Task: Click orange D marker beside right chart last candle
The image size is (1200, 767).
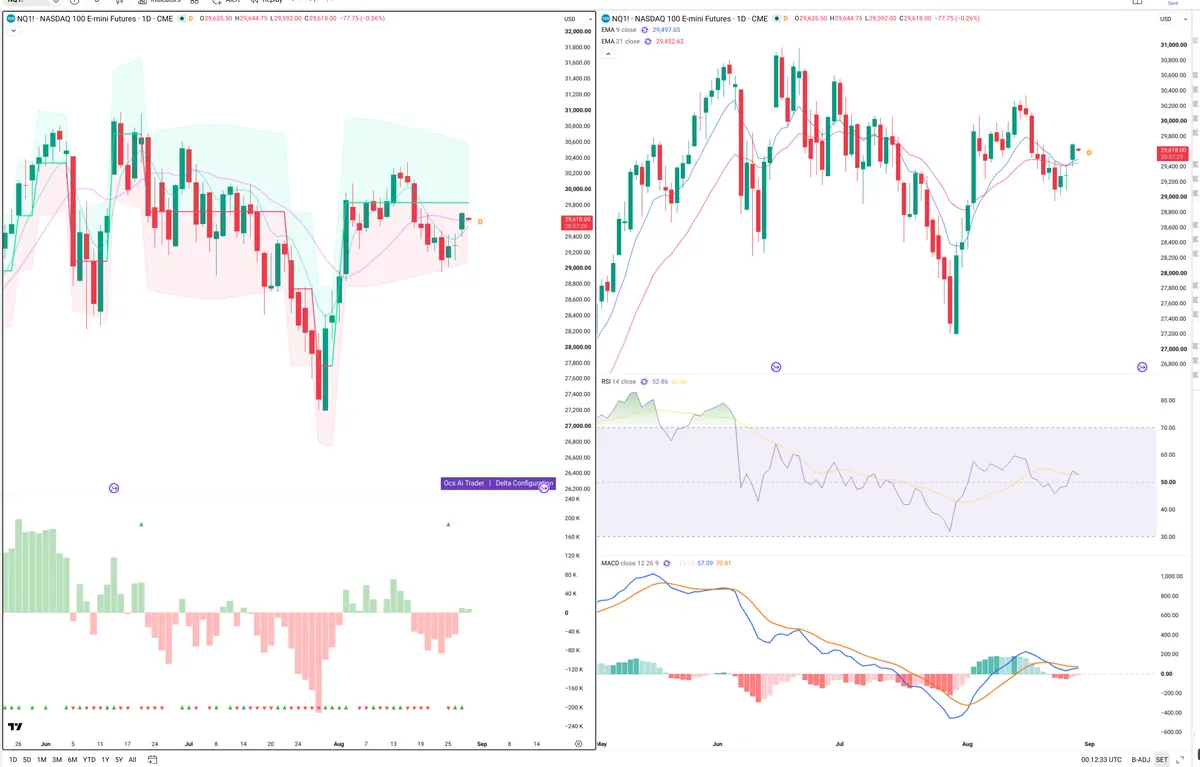Action: [1088, 153]
